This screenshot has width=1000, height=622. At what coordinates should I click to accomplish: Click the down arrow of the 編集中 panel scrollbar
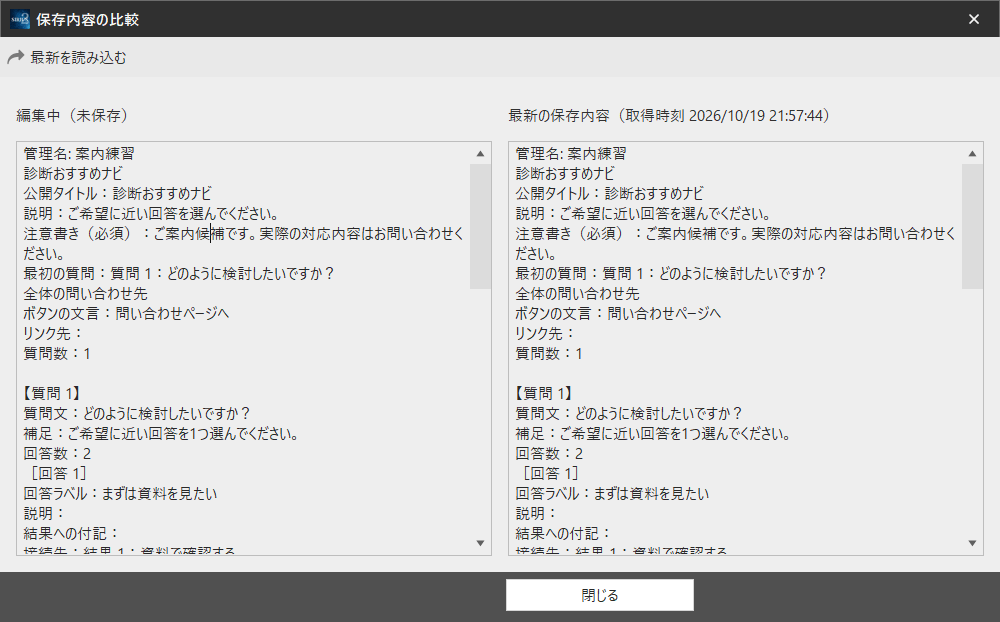click(x=480, y=543)
